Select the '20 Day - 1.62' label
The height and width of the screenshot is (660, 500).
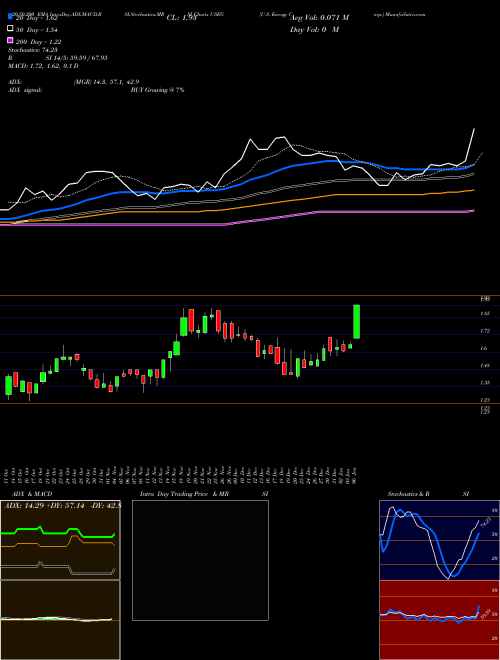[37, 18]
